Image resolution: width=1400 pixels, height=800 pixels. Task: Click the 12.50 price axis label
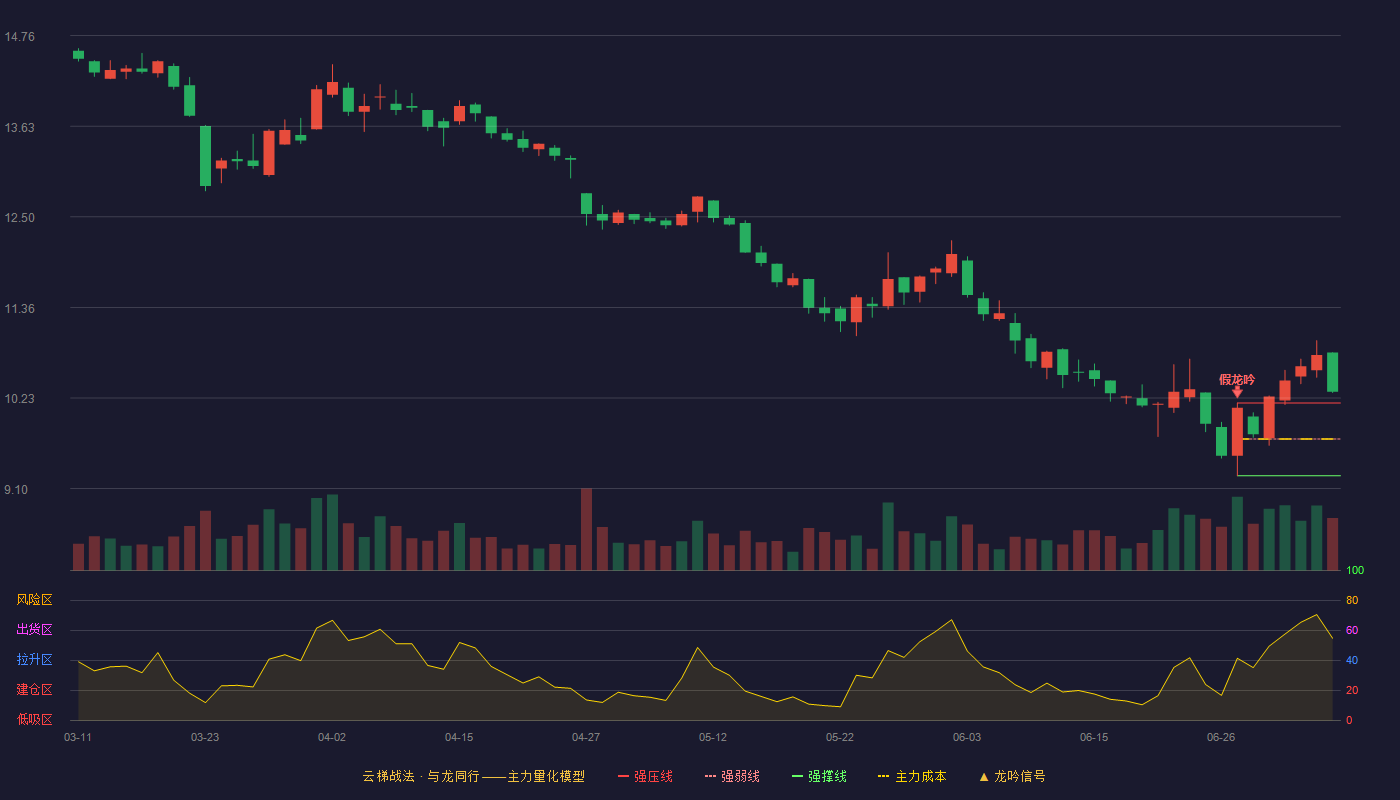pos(19,218)
